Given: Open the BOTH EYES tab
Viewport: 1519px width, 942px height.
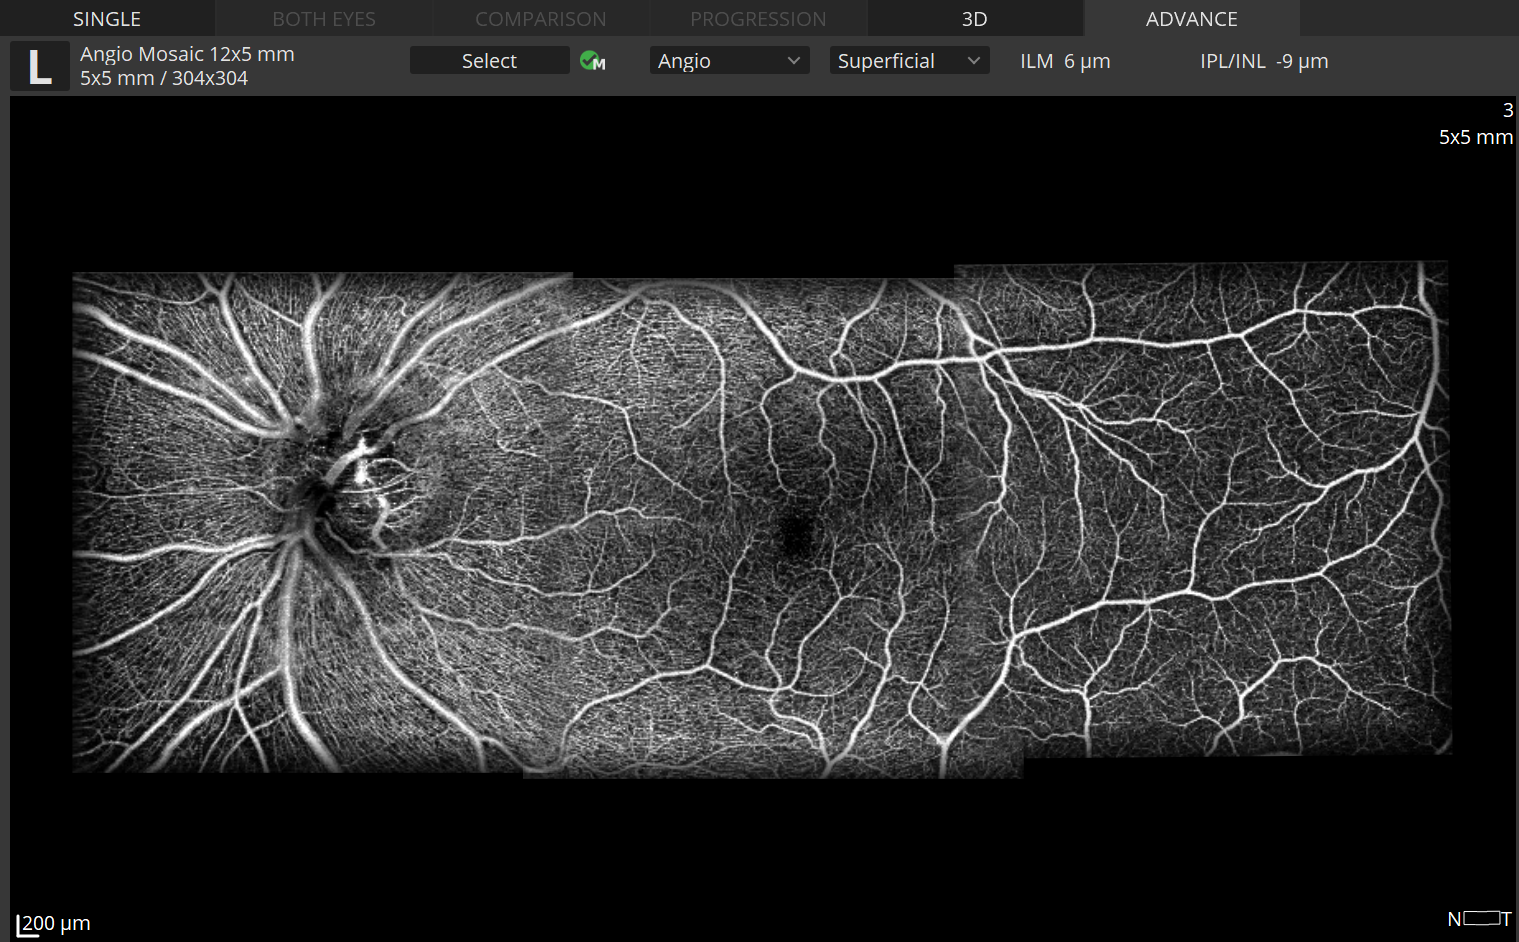Looking at the screenshot, I should [x=324, y=19].
